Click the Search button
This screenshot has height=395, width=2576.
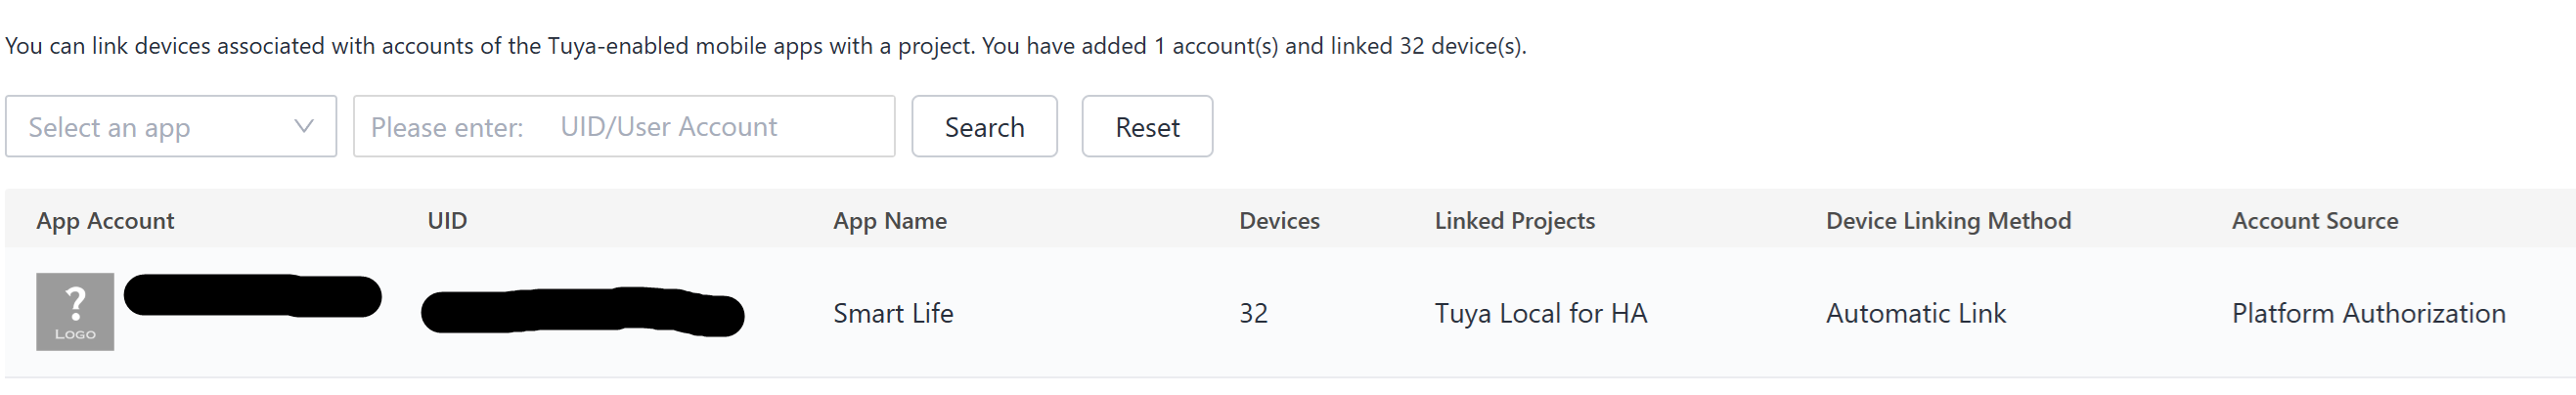pyautogui.click(x=984, y=126)
